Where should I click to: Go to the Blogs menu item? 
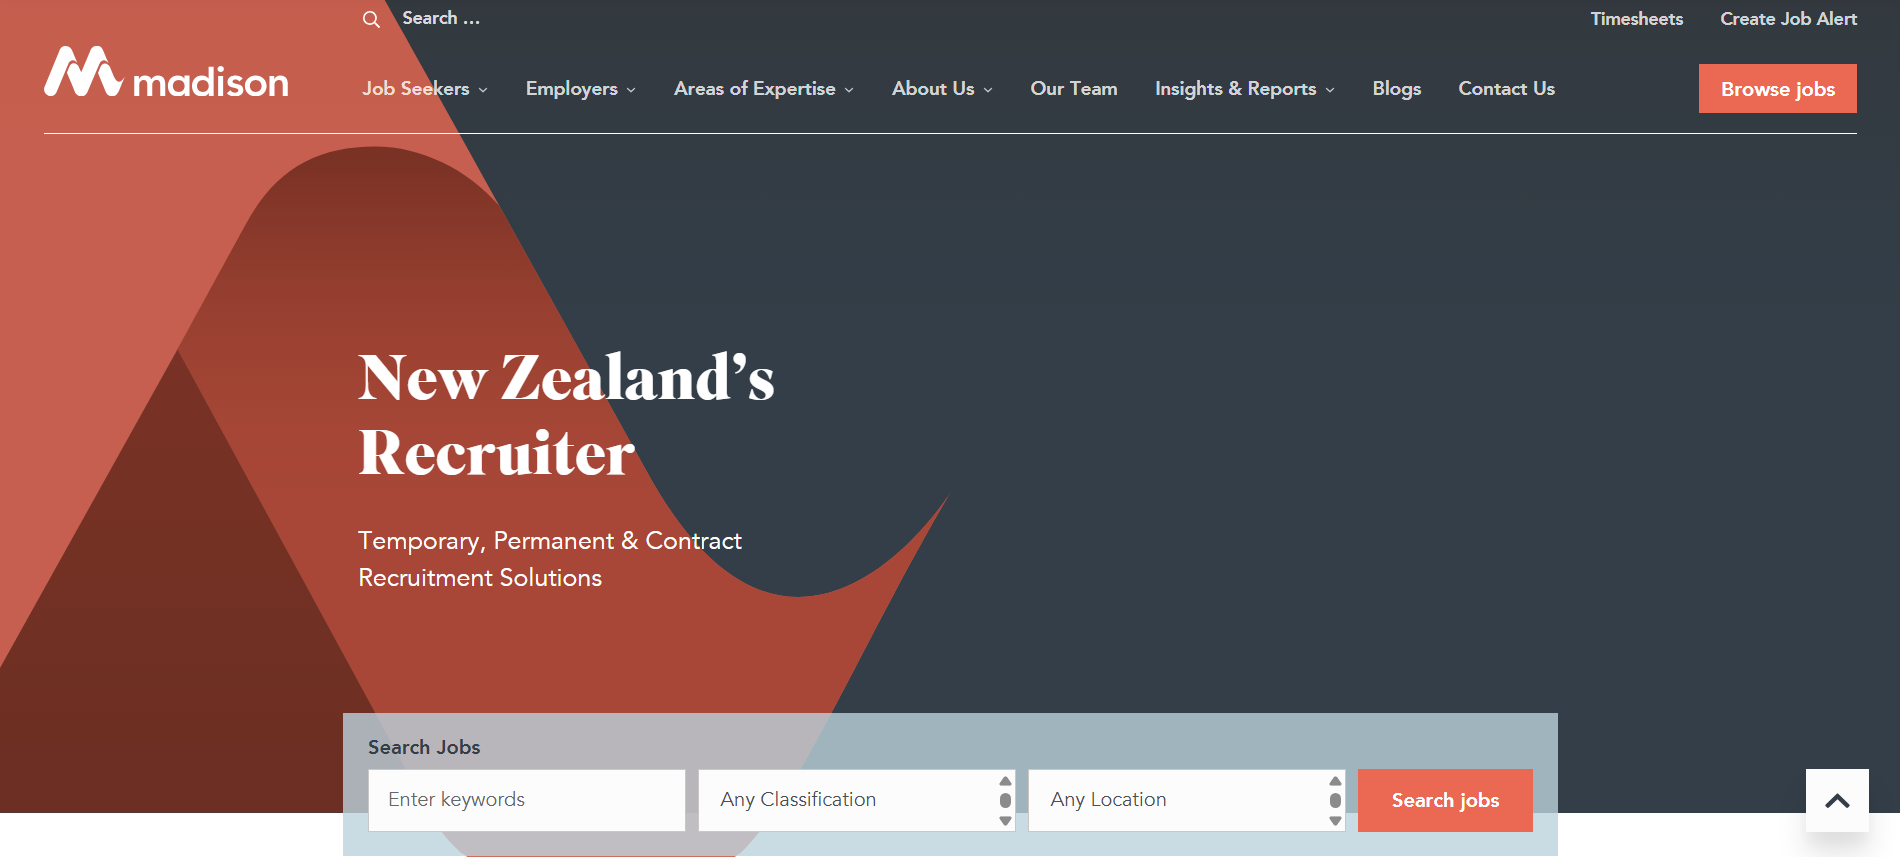click(1397, 89)
